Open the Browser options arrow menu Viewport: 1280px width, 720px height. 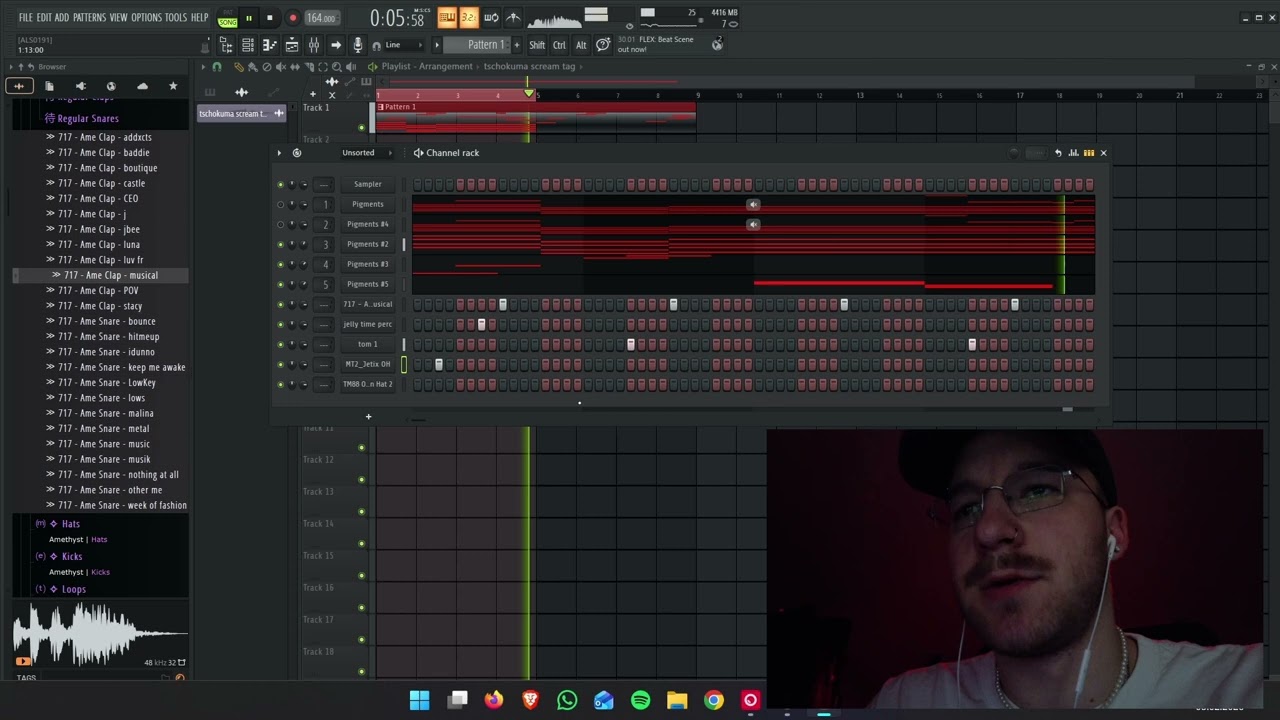[10, 67]
